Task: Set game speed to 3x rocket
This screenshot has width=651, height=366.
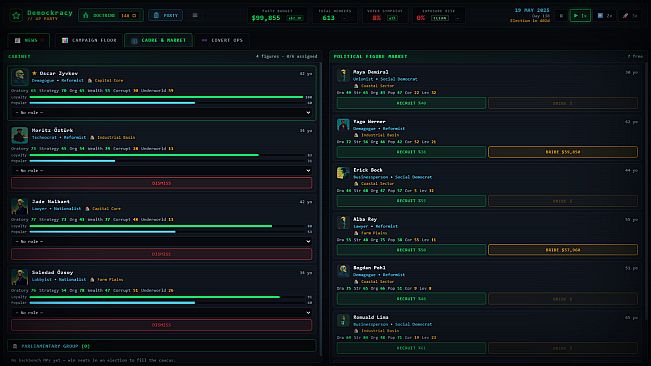Action: click(629, 16)
